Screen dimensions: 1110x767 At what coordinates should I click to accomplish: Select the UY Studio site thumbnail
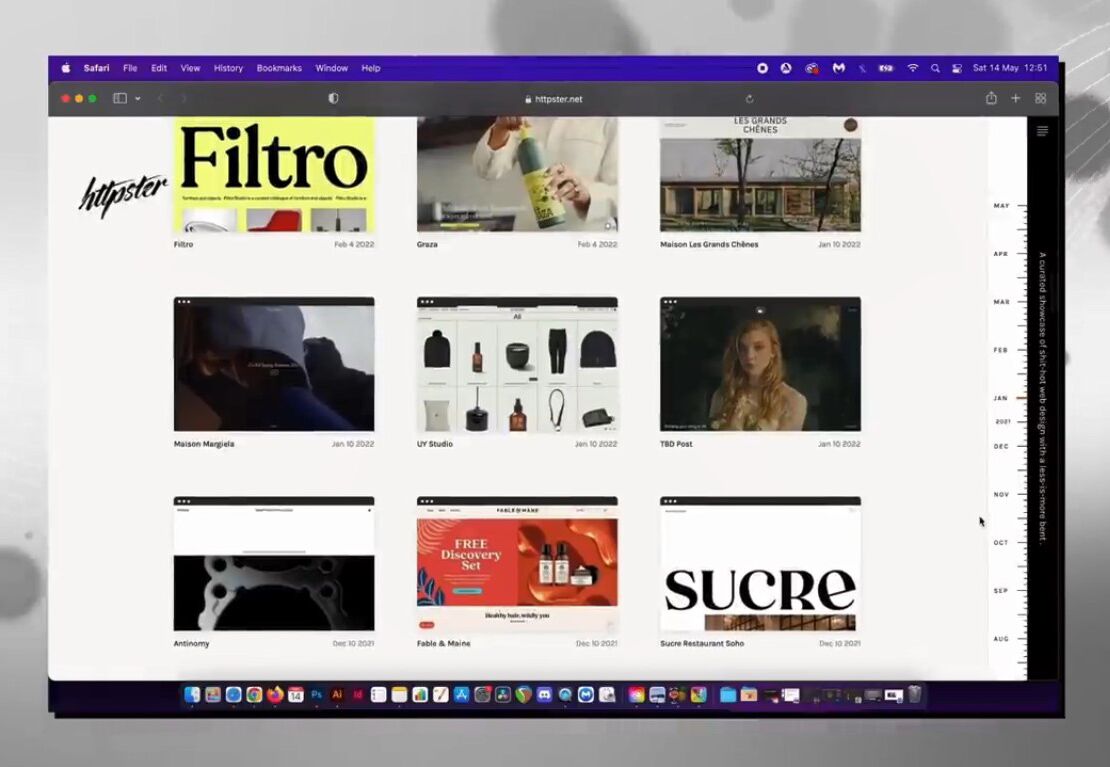[517, 365]
